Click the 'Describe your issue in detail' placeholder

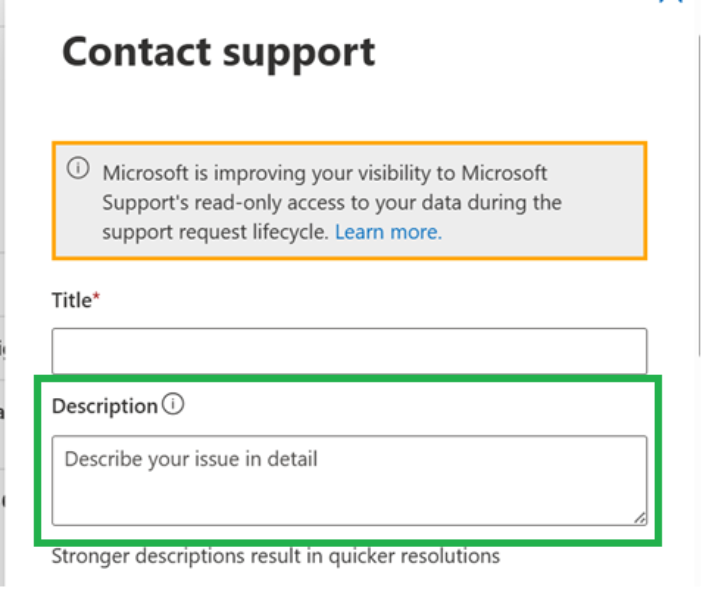tap(191, 459)
